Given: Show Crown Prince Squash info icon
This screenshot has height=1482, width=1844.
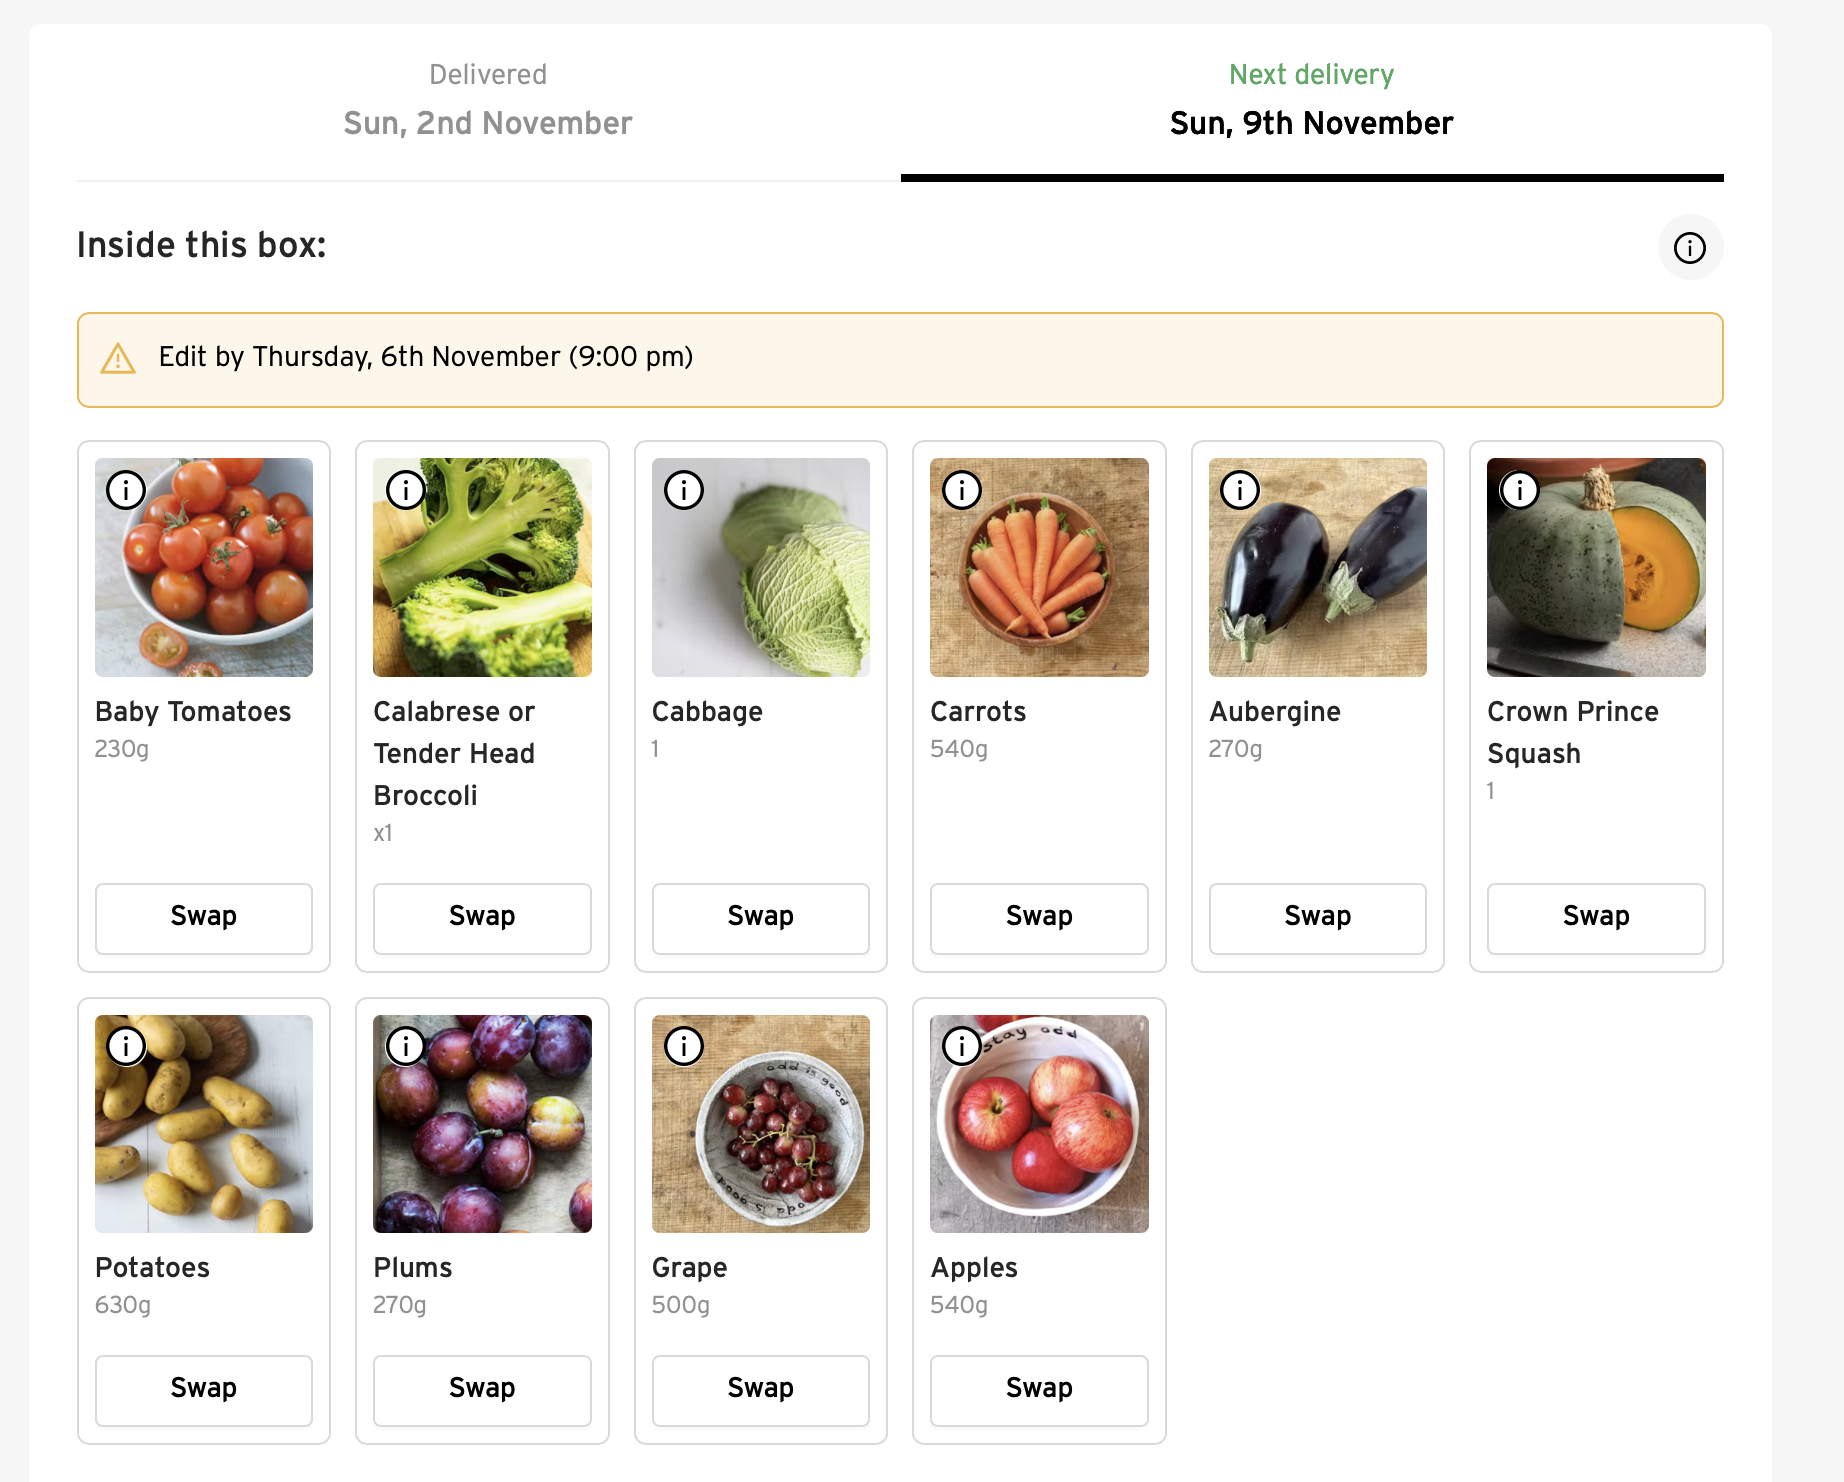Looking at the screenshot, I should click(1519, 490).
